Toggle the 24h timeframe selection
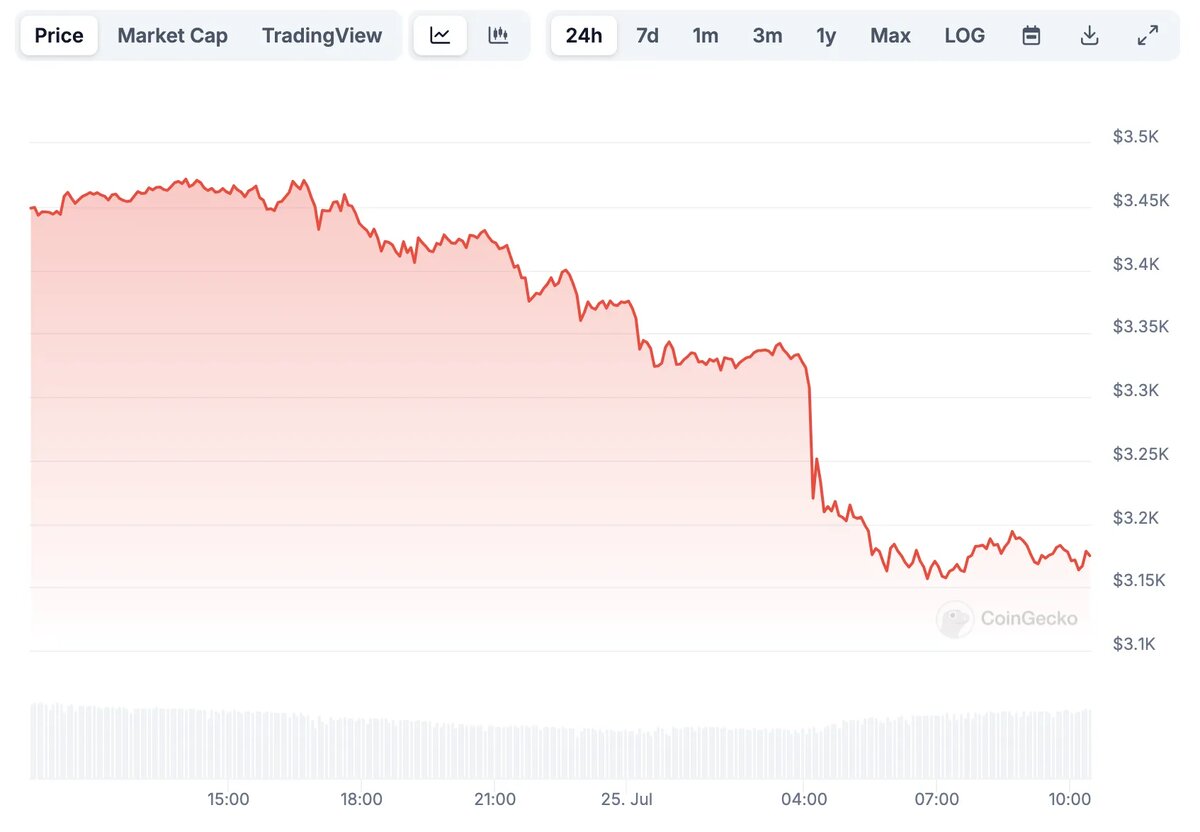This screenshot has width=1200, height=832. tap(584, 35)
